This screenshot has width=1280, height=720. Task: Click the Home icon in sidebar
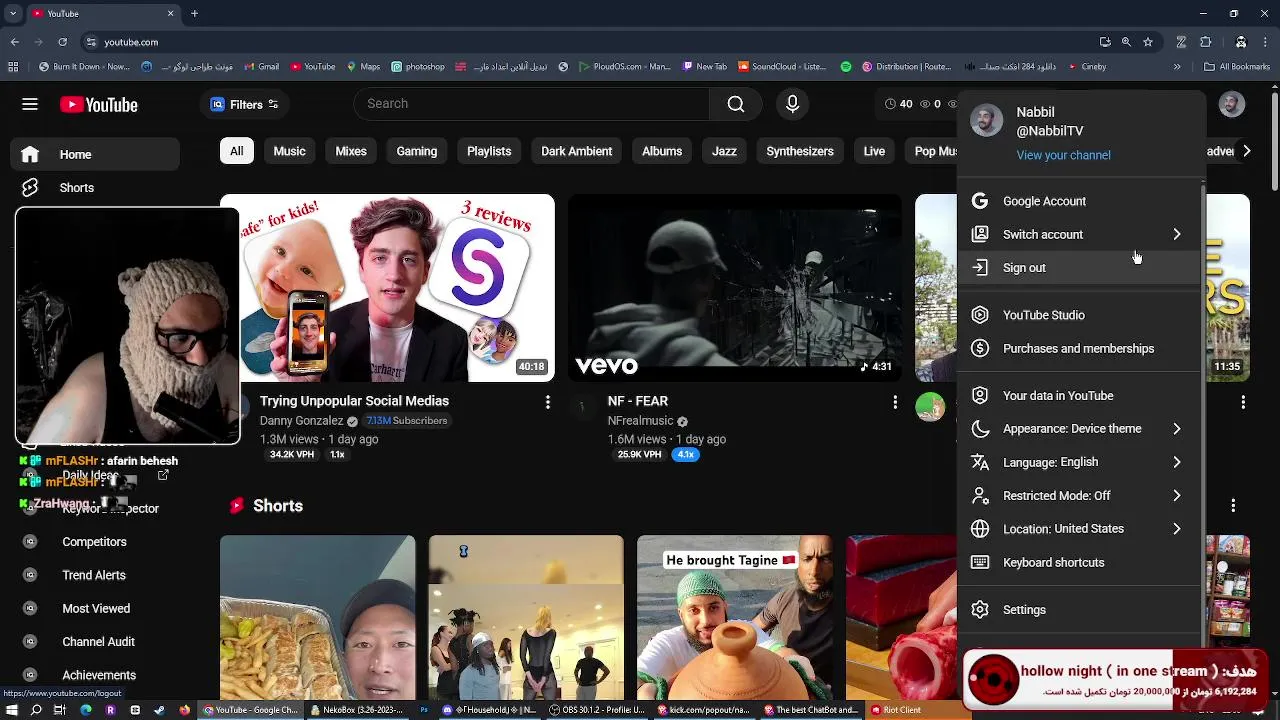[x=30, y=154]
